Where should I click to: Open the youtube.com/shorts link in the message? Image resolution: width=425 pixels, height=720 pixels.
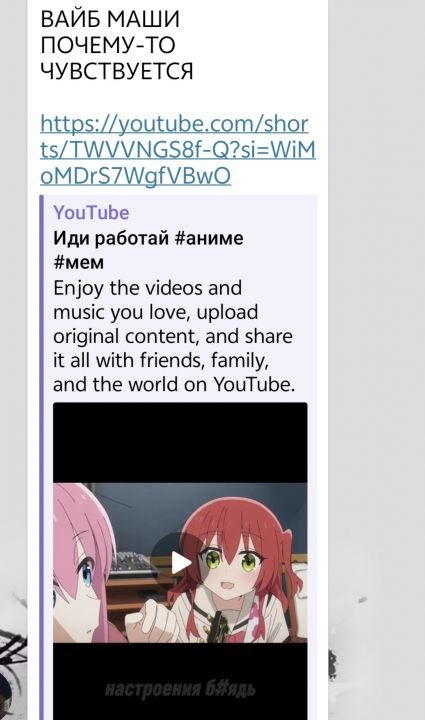(x=178, y=150)
